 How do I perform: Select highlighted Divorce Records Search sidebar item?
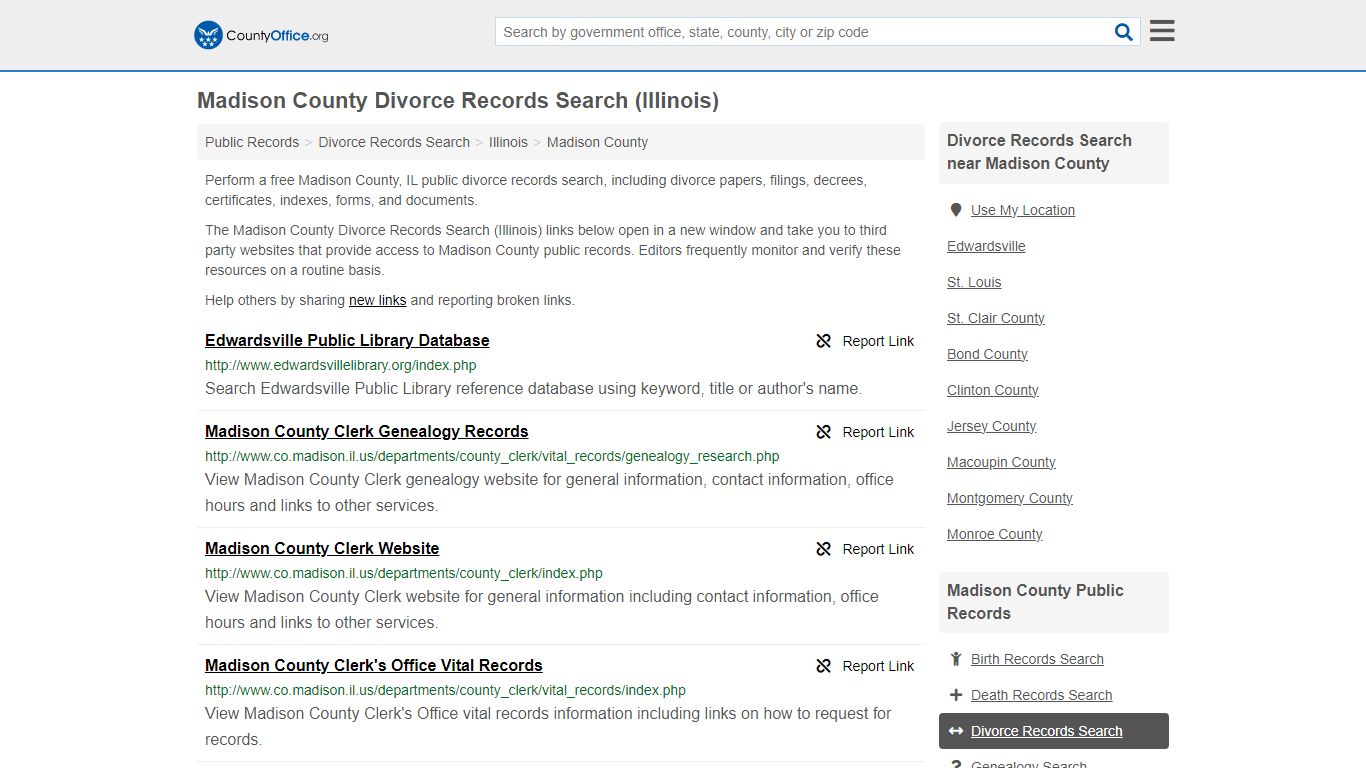1054,731
